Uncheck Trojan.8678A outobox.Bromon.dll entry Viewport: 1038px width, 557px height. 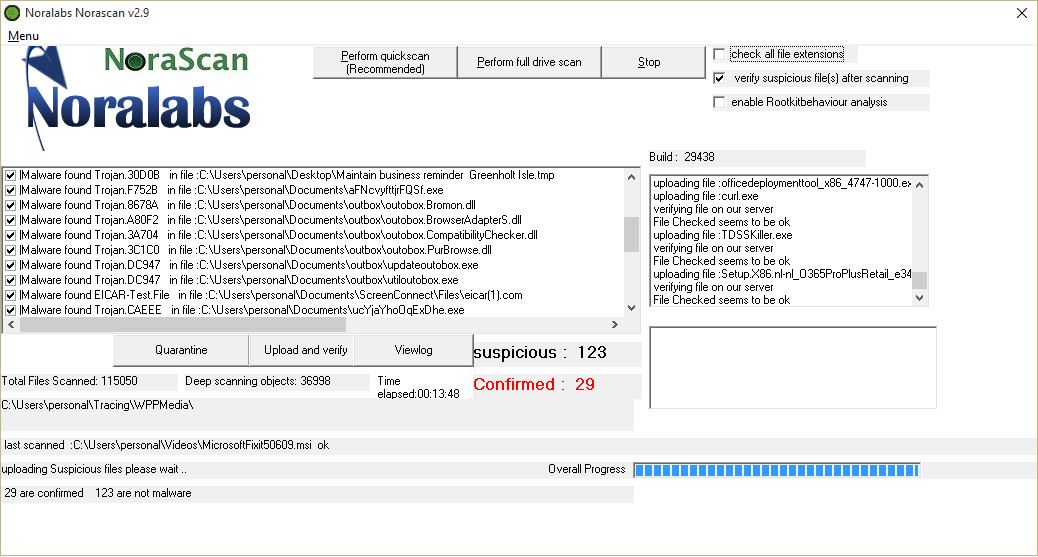[x=11, y=205]
